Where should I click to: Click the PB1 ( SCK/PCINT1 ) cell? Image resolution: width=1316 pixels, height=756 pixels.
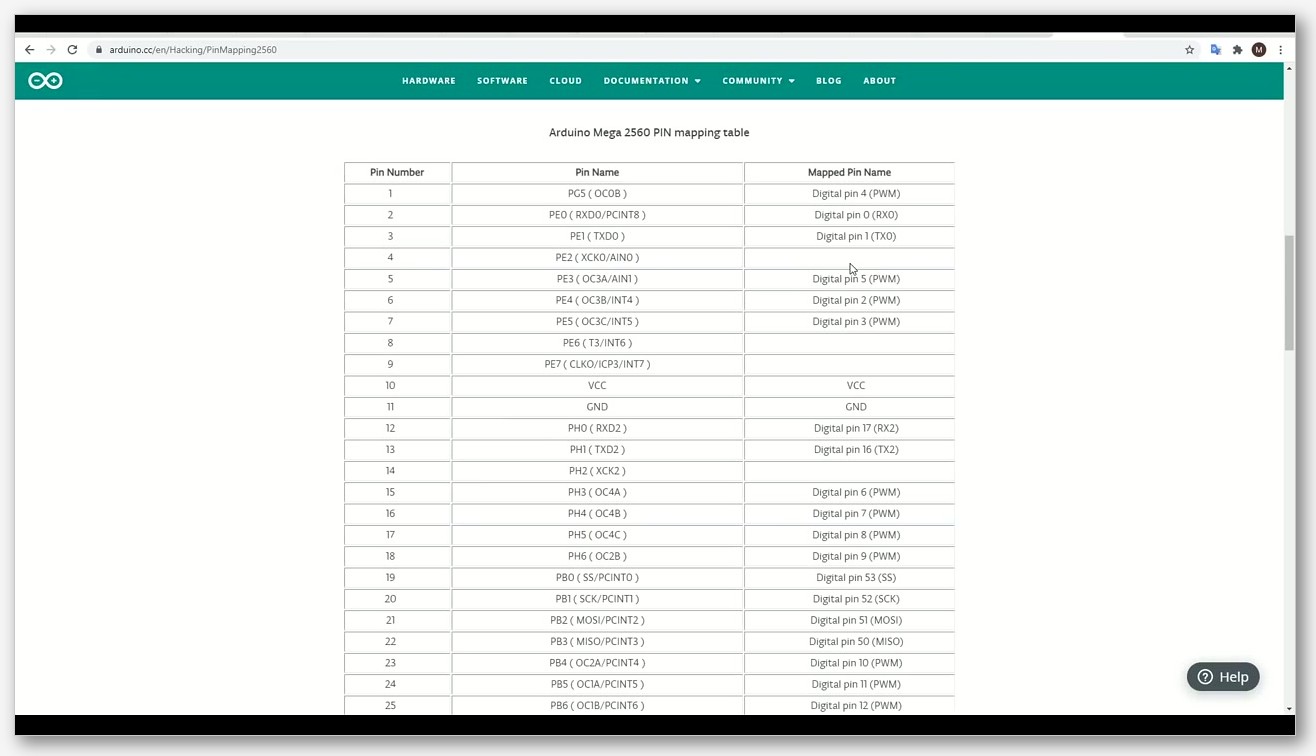pyautogui.click(x=597, y=599)
